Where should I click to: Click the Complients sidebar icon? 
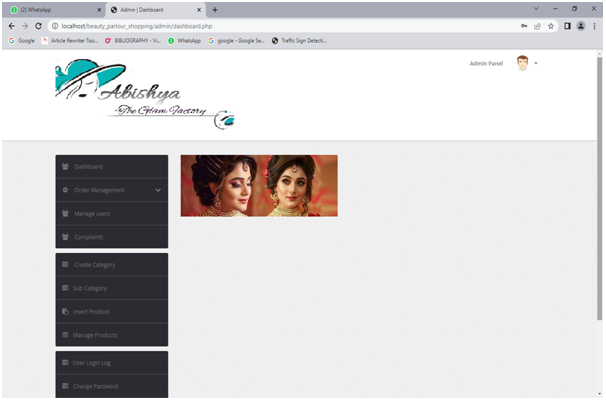point(65,237)
